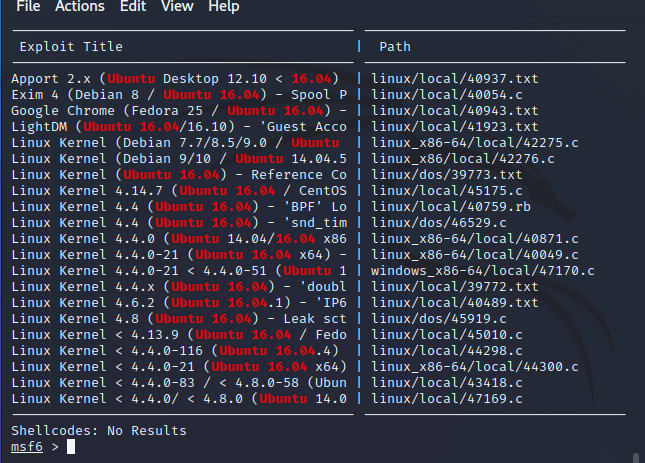Select the path linux/local/40489.txt
The image size is (645, 463).
[455, 303]
